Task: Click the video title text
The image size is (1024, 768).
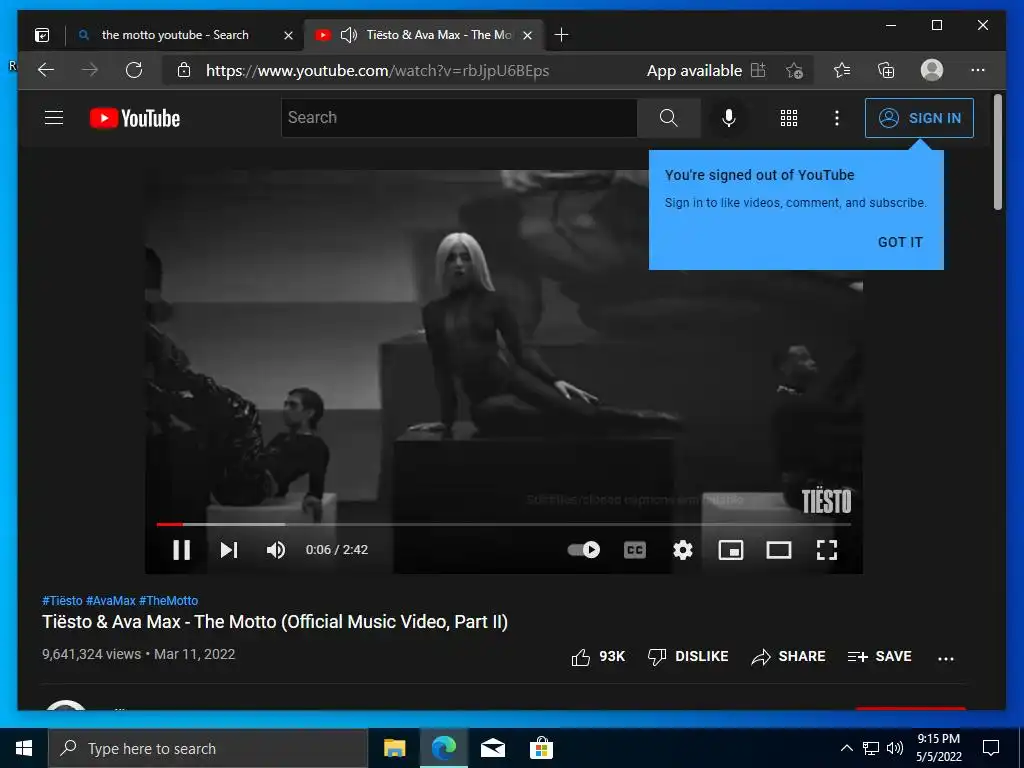Action: point(274,622)
